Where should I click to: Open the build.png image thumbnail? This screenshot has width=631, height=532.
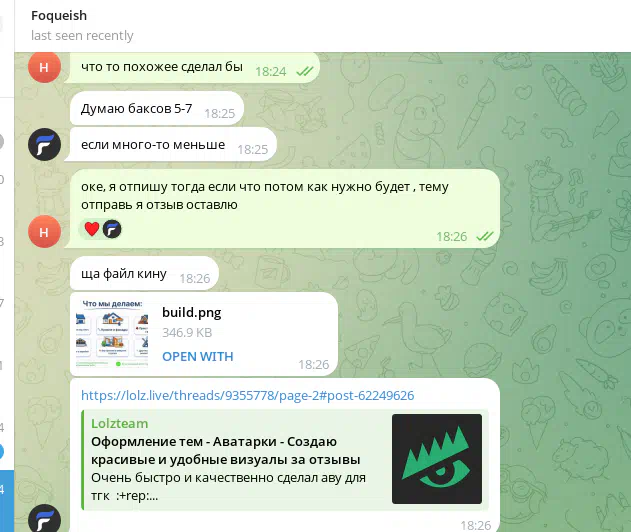point(112,333)
